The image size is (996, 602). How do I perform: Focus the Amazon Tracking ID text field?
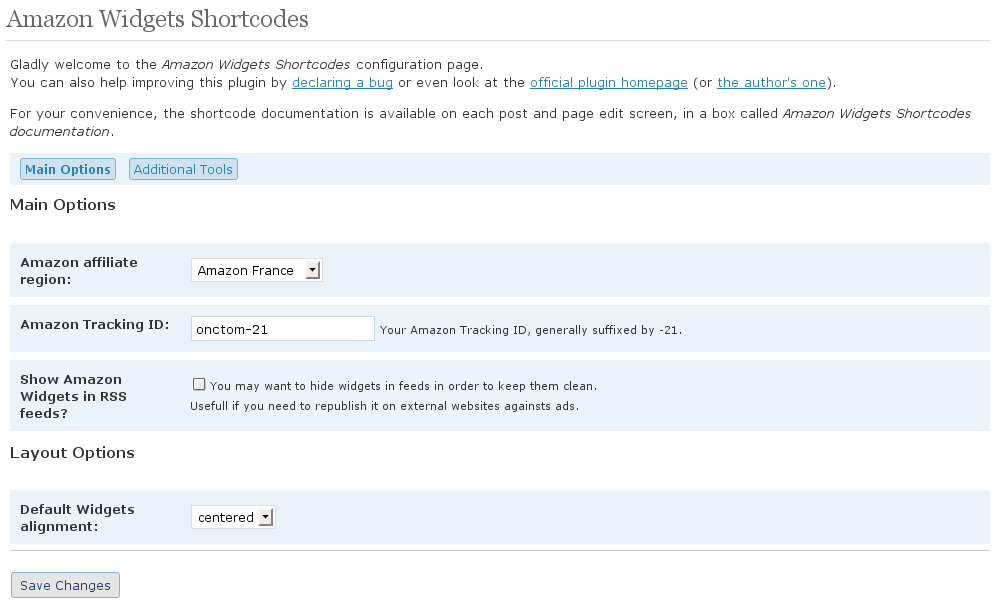pyautogui.click(x=282, y=328)
